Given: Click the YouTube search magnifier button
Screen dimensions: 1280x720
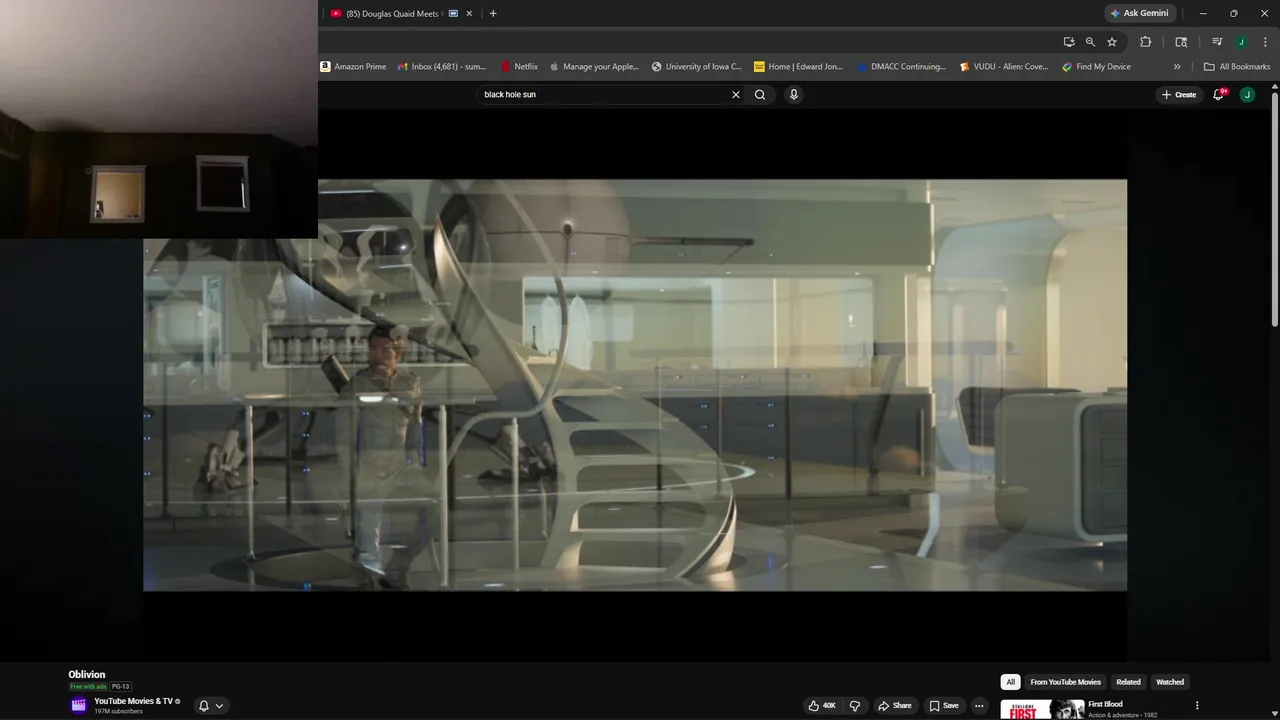Looking at the screenshot, I should (x=760, y=95).
